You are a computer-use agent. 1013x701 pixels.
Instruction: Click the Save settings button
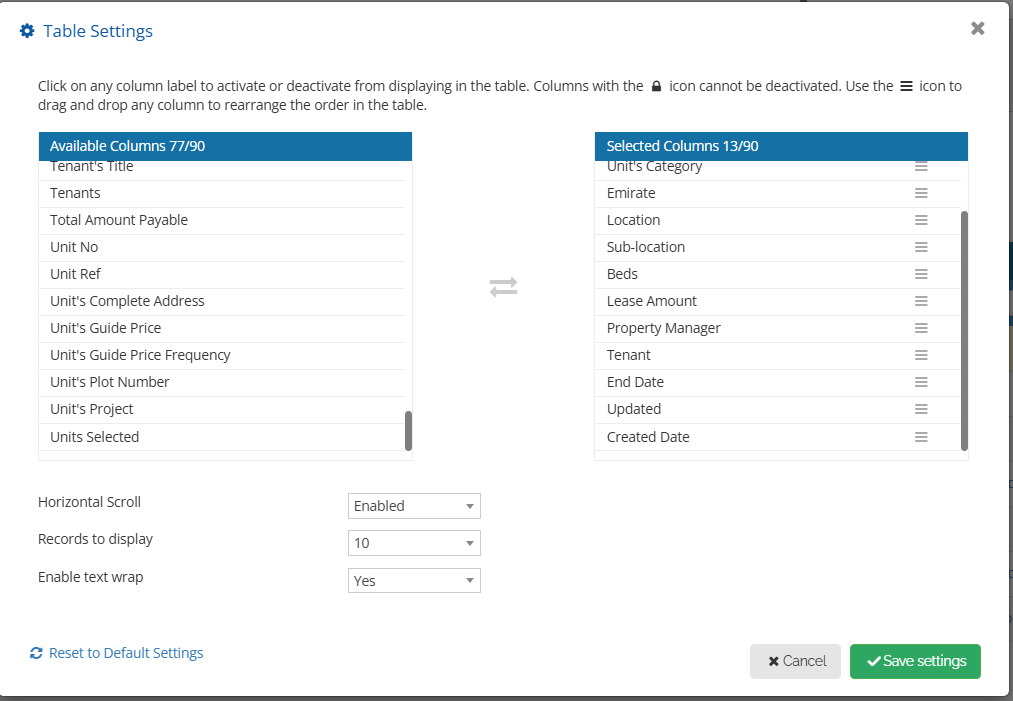915,661
